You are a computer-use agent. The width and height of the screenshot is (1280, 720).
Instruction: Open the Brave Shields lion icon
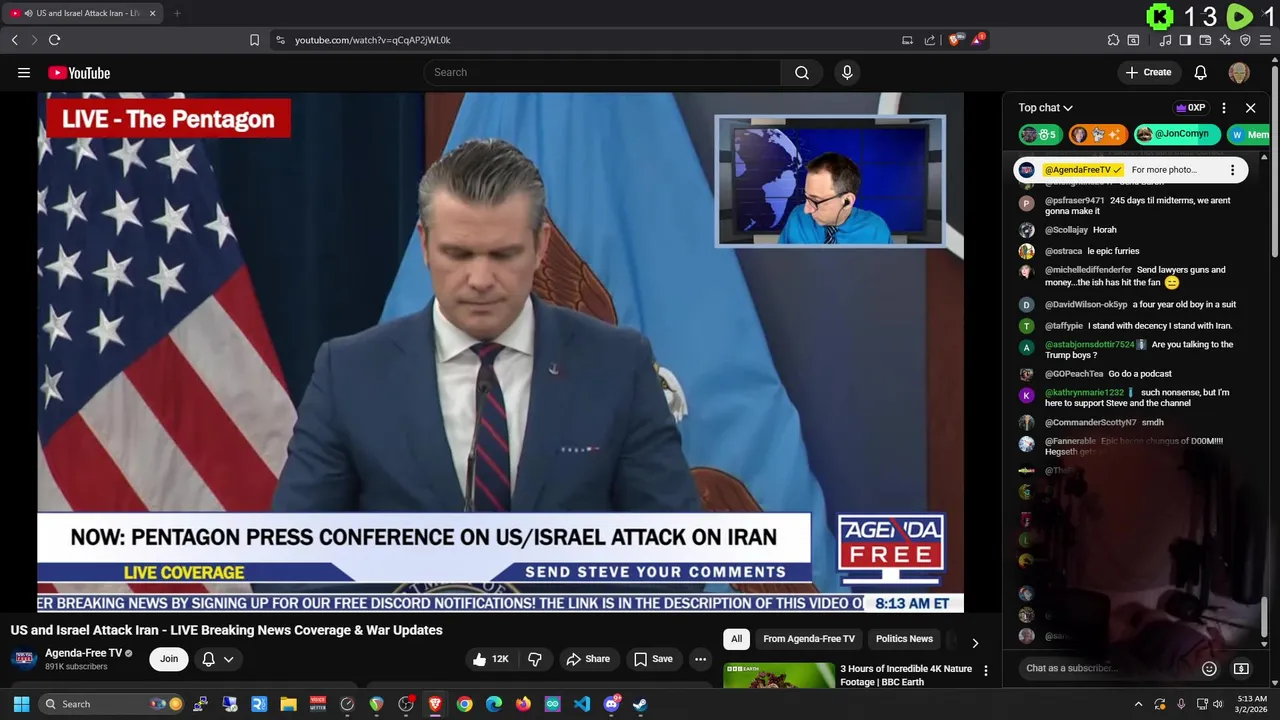pos(955,40)
